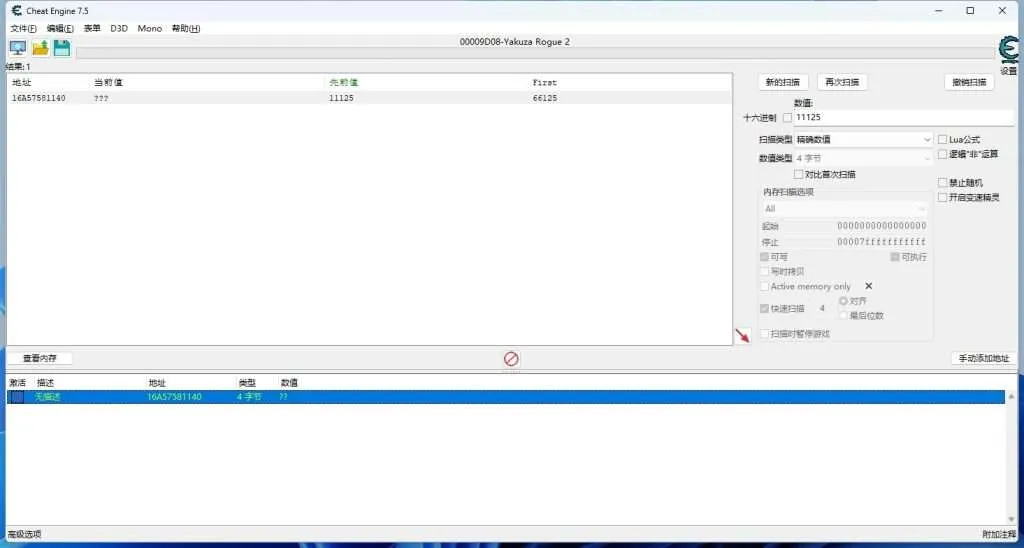Click the open process computer icon

point(18,48)
